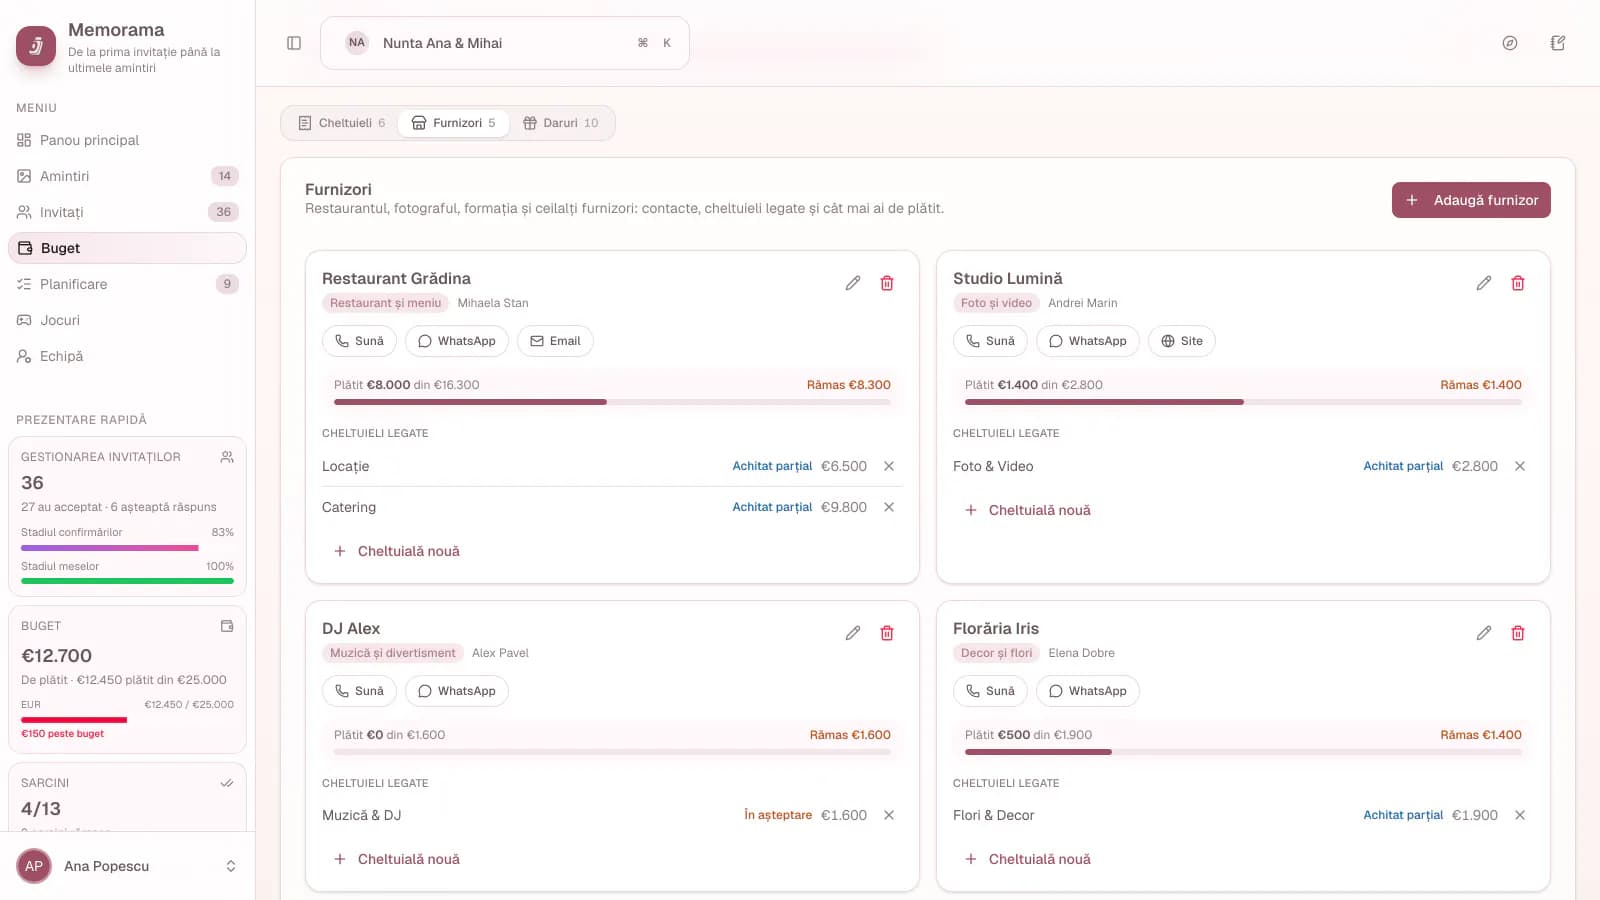Open the compass icon in the header
The width and height of the screenshot is (1600, 900).
click(1510, 43)
